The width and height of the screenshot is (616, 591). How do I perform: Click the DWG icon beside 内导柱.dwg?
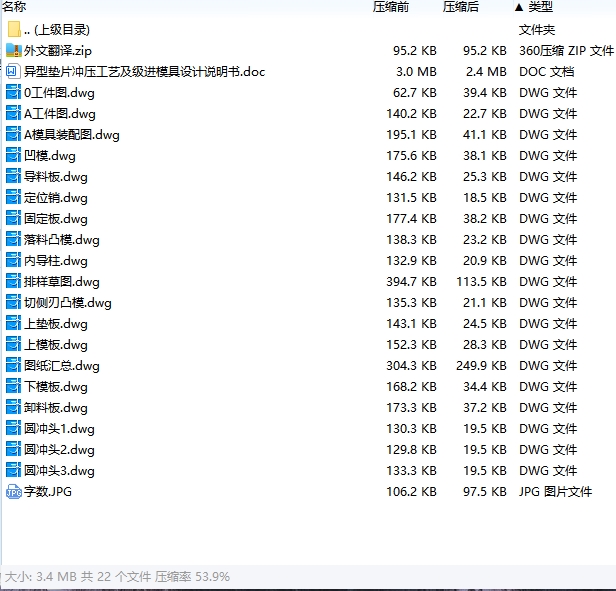[x=13, y=261]
